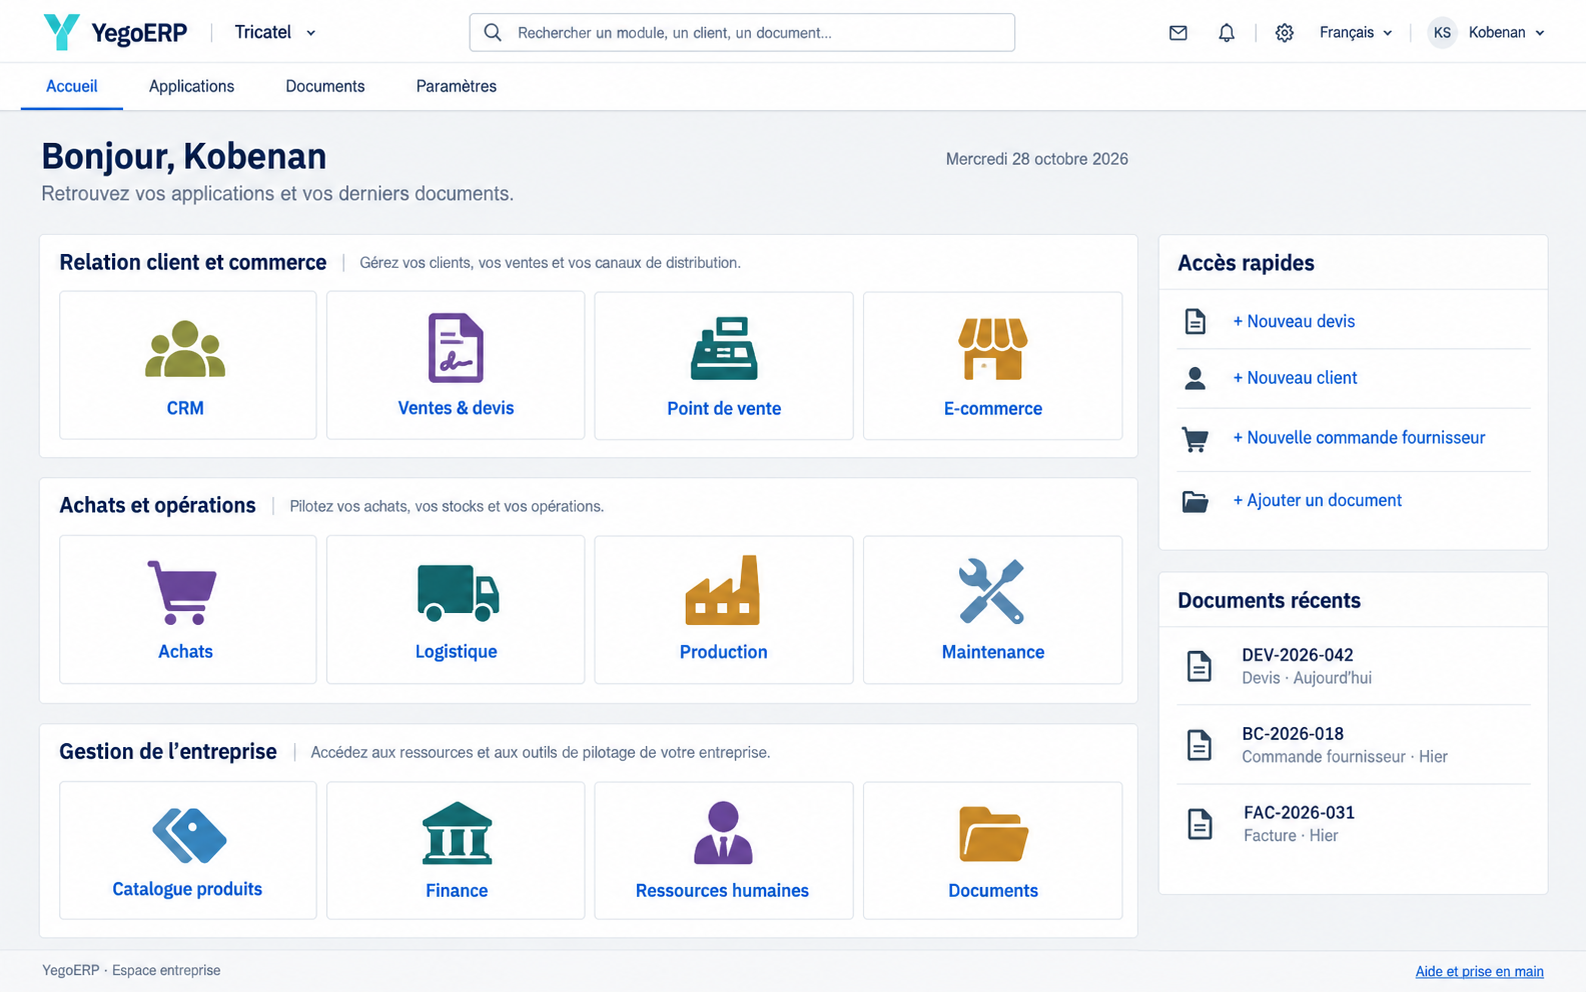The height and width of the screenshot is (992, 1586).
Task: Launch the Point de vente cash register icon
Action: point(724,348)
